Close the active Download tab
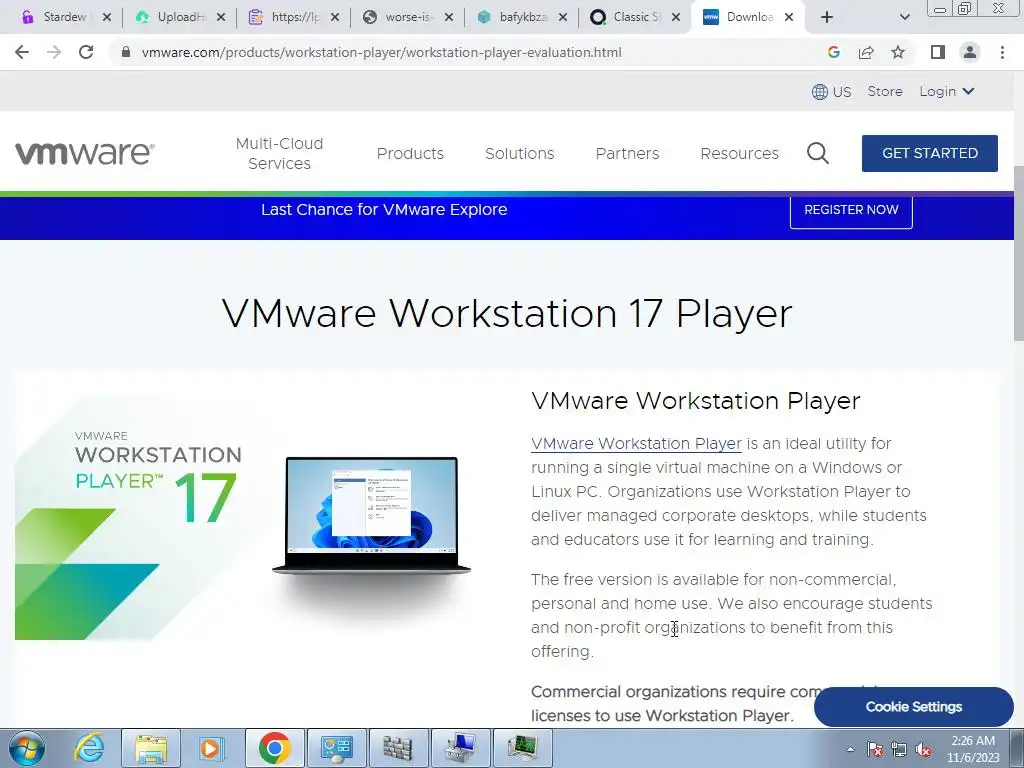The height and width of the screenshot is (768, 1024). (x=789, y=18)
